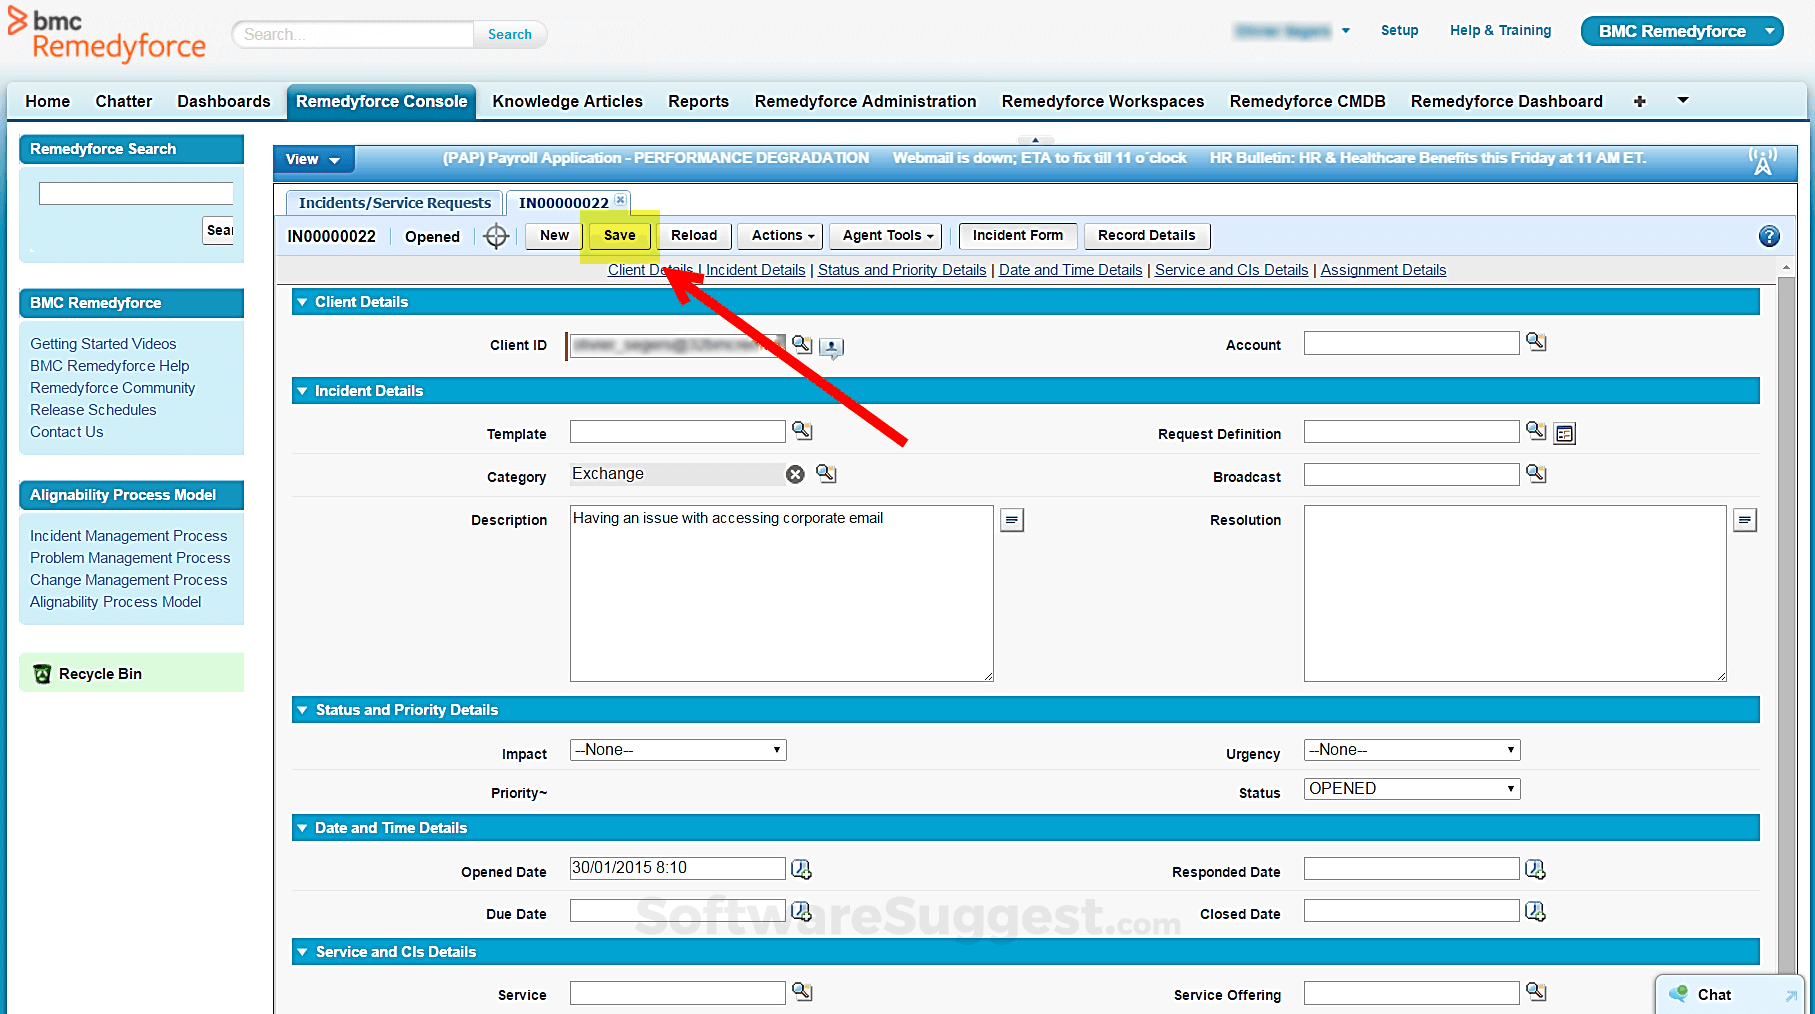Add a new tab with plus icon
The image size is (1815, 1014).
[x=1640, y=101]
